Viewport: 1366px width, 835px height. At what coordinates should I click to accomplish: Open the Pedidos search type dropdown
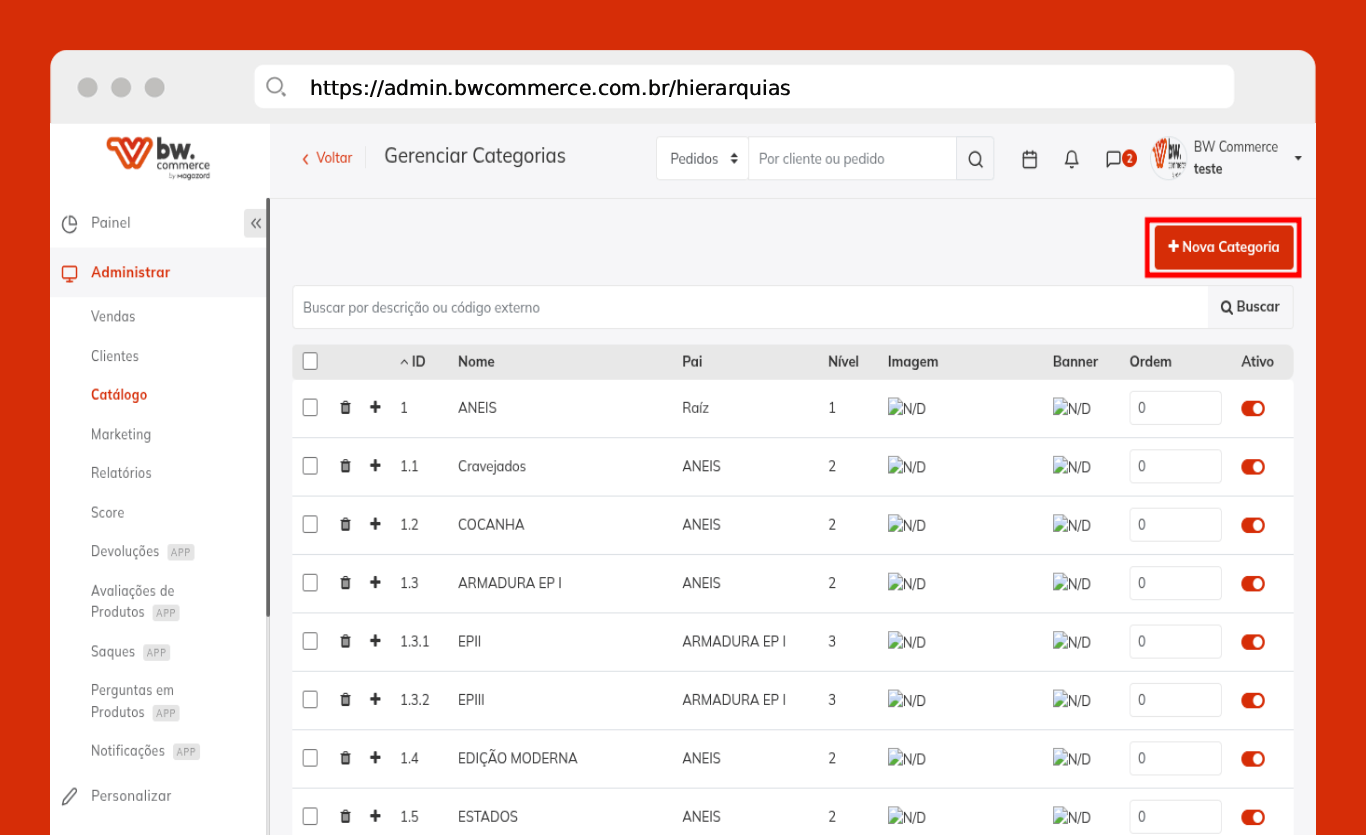click(702, 159)
